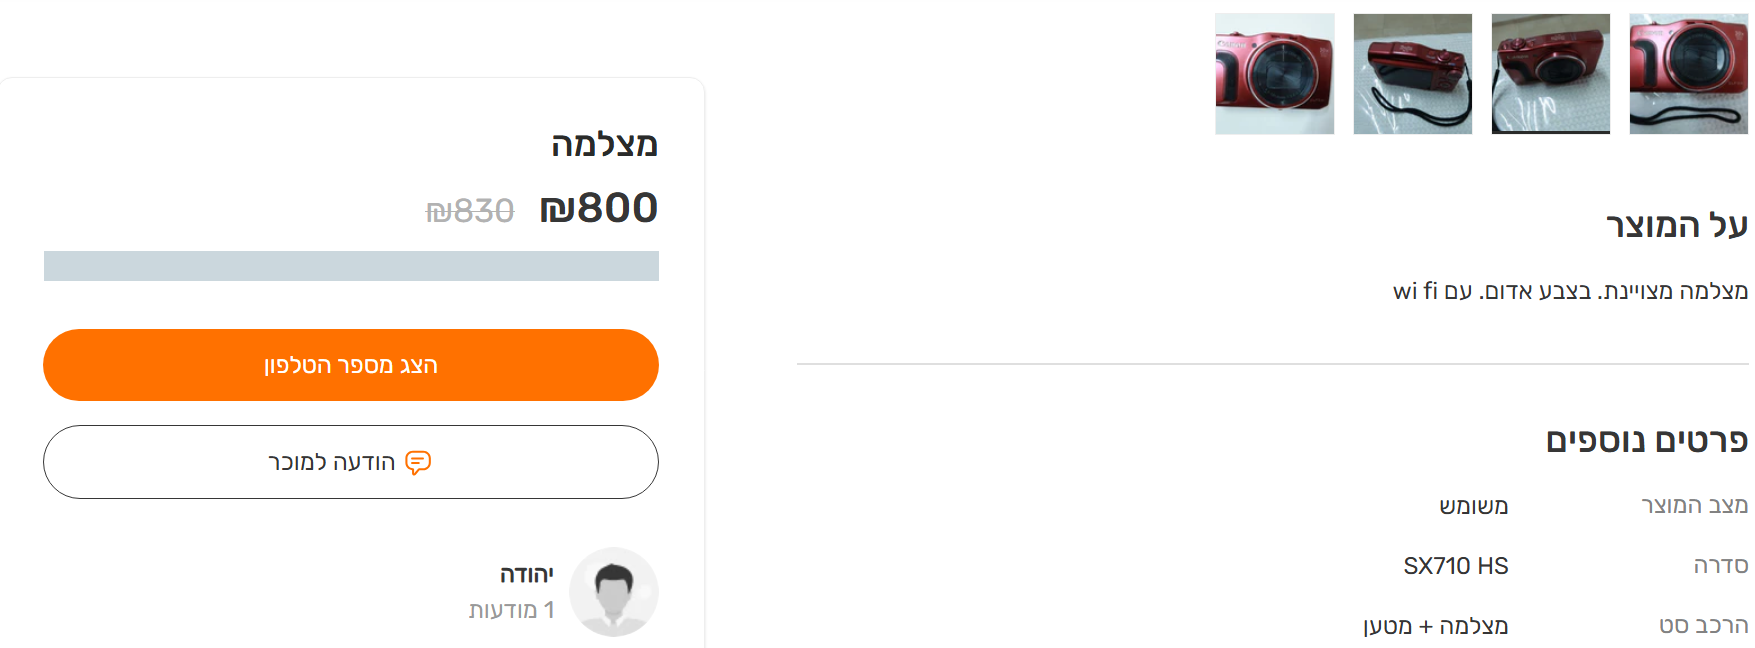Open the second camera thumbnail showing back screen

[x=1412, y=73]
